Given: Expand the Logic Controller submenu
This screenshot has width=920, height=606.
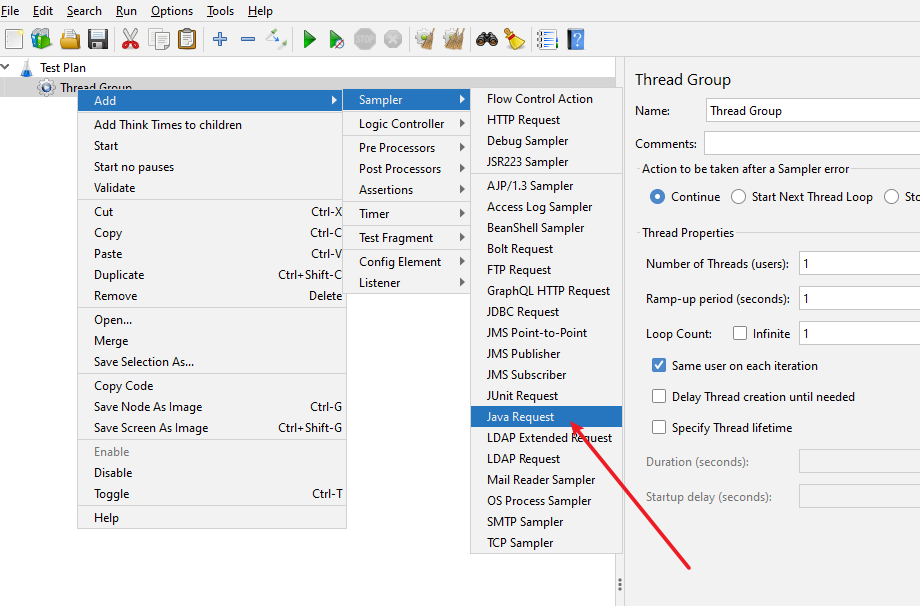Looking at the screenshot, I should tap(402, 124).
